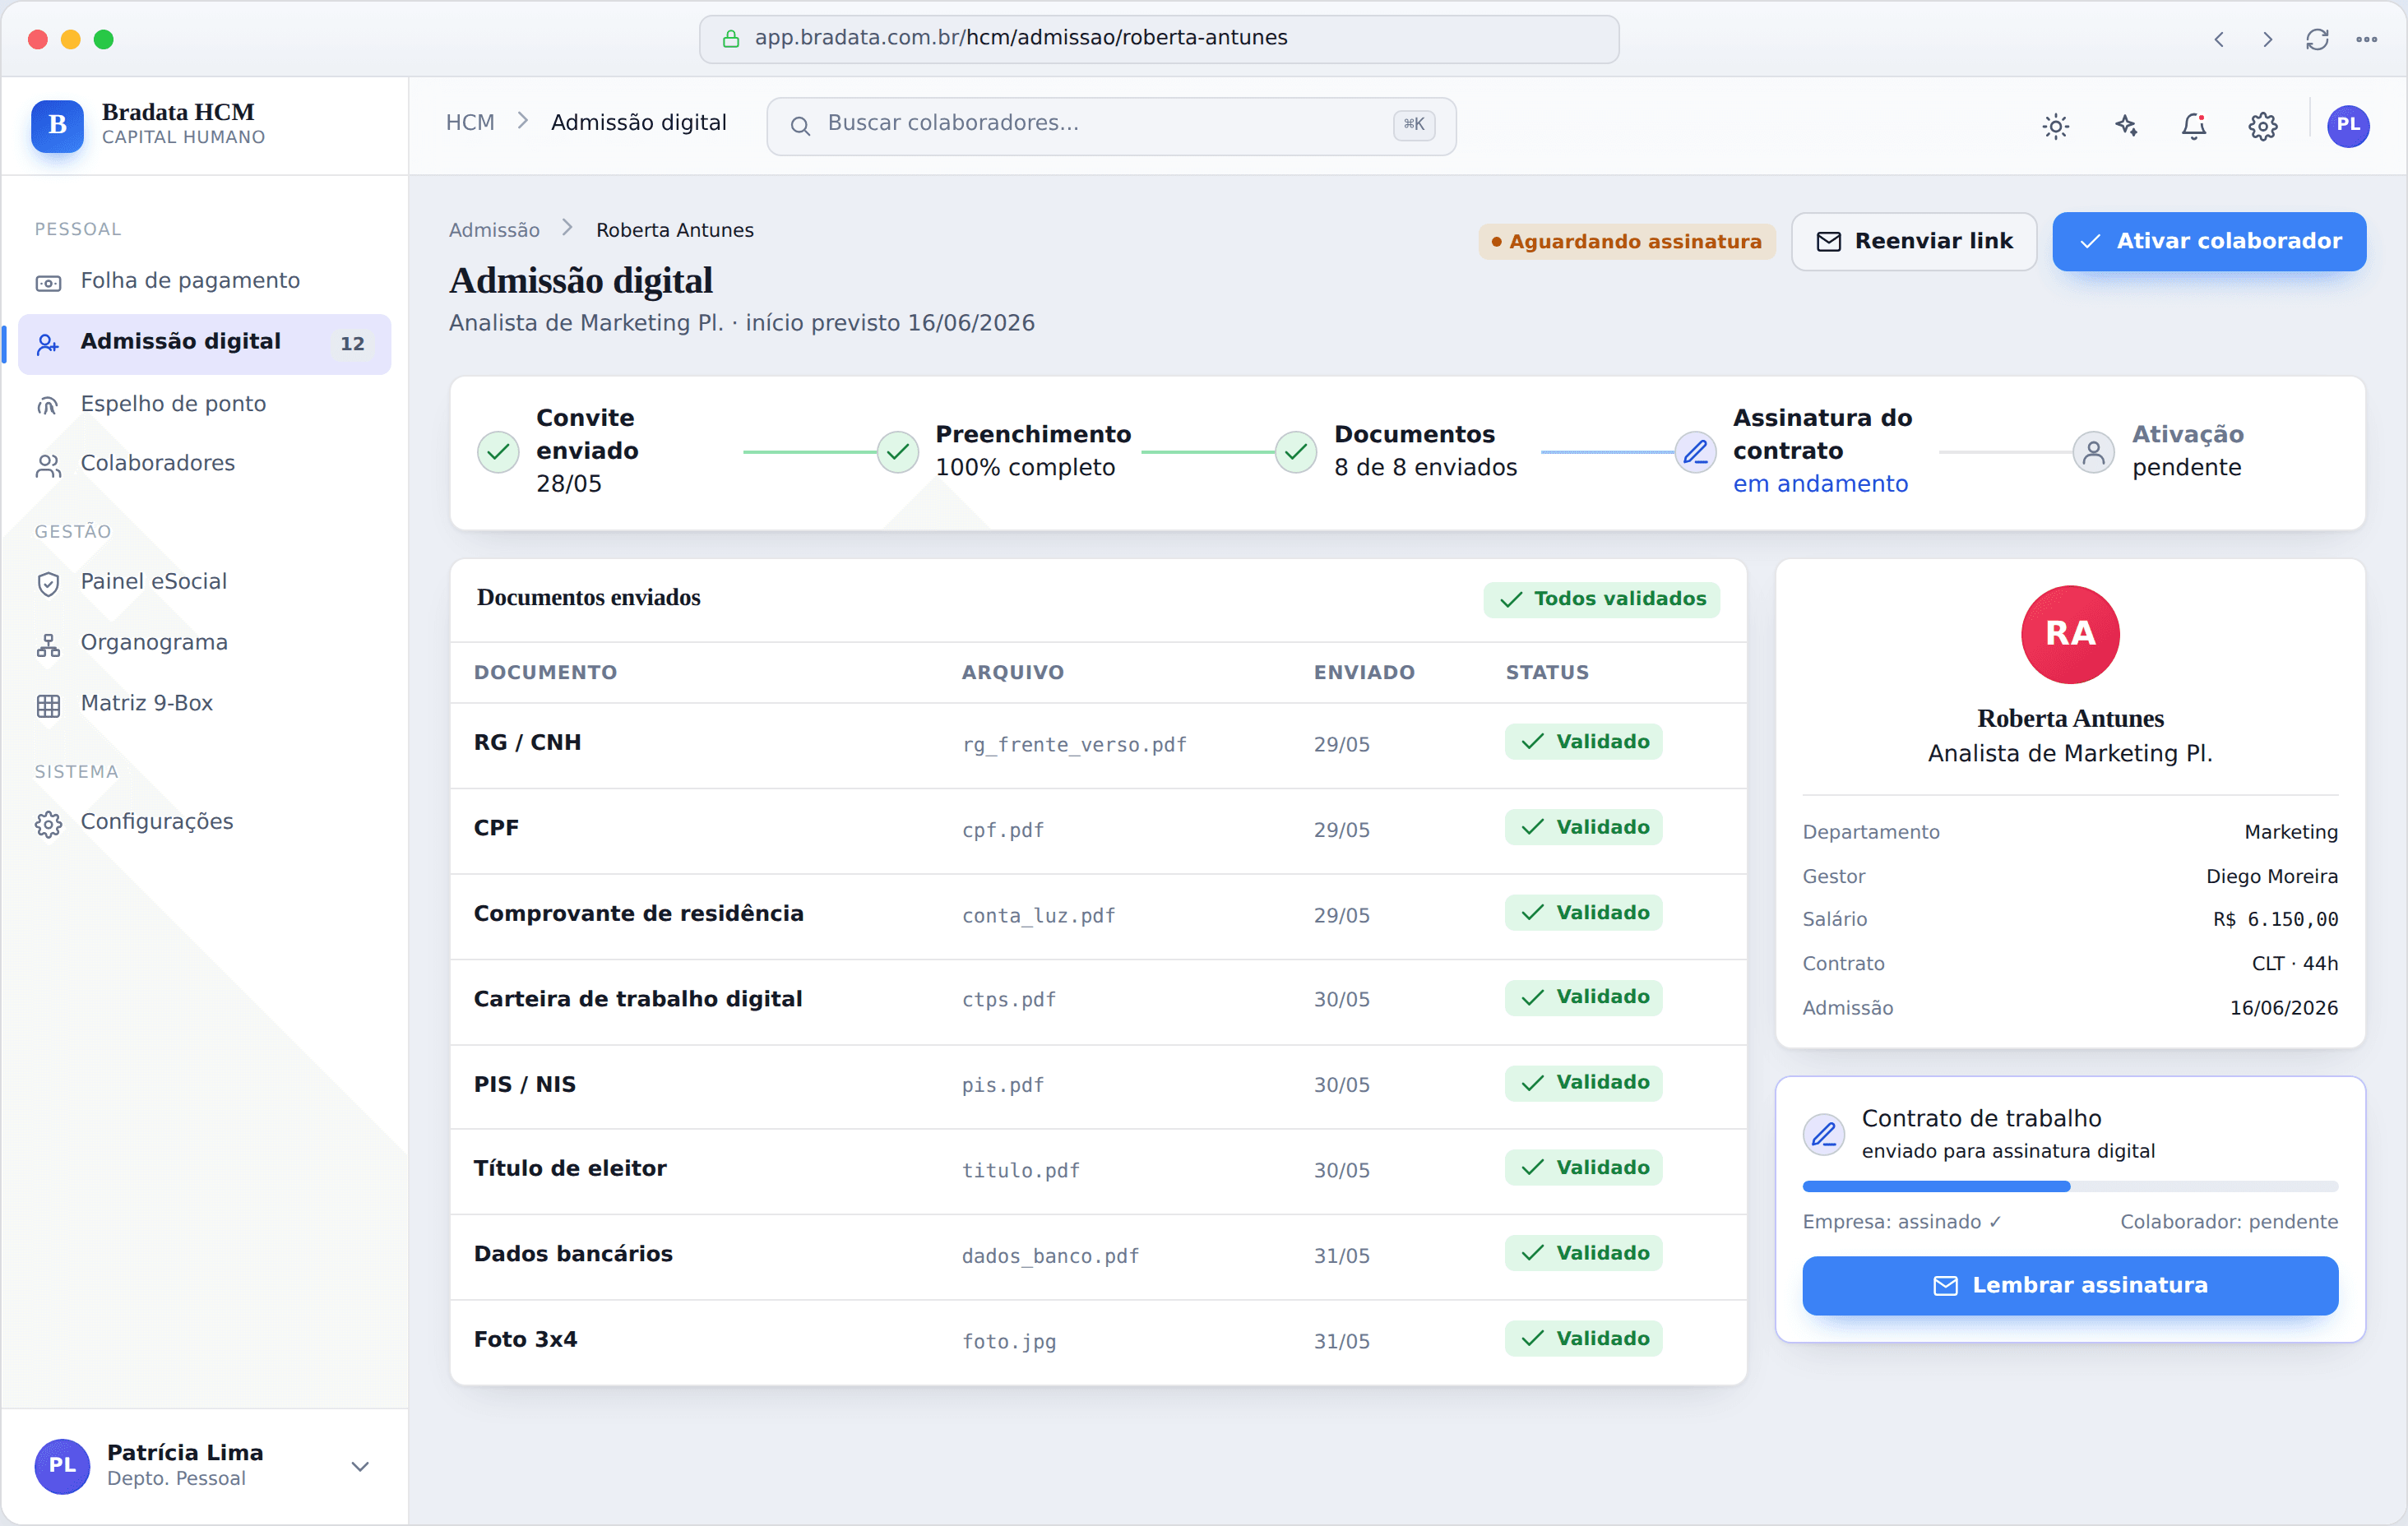Open Matriz 9-Box

tap(204, 704)
